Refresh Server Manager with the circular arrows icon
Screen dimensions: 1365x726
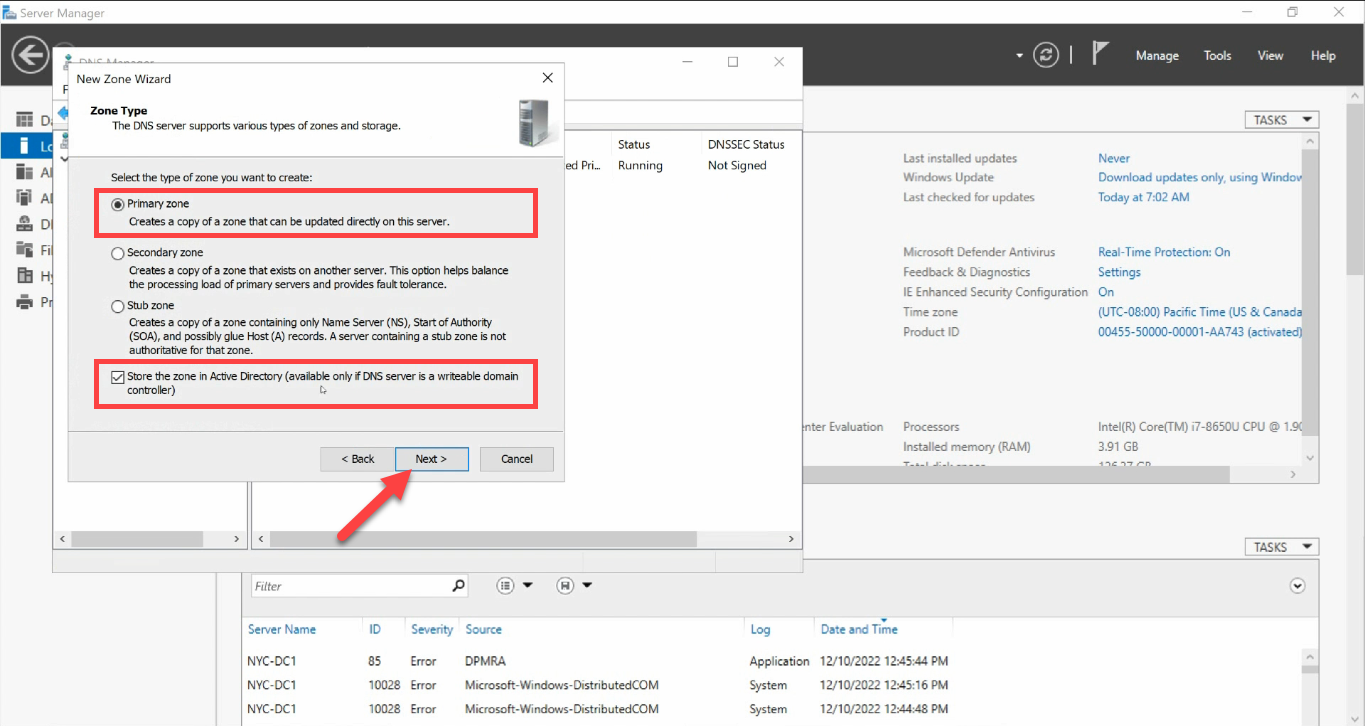(x=1046, y=55)
